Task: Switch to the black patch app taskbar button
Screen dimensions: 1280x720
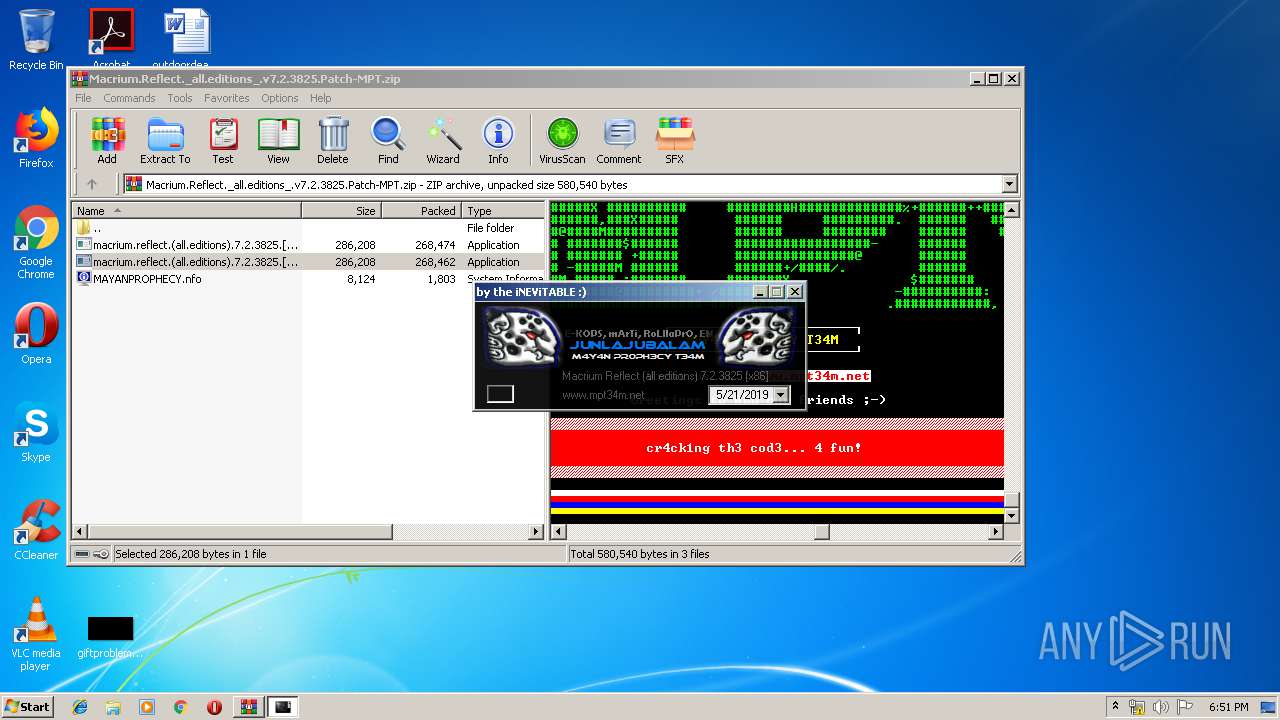Action: tap(284, 707)
